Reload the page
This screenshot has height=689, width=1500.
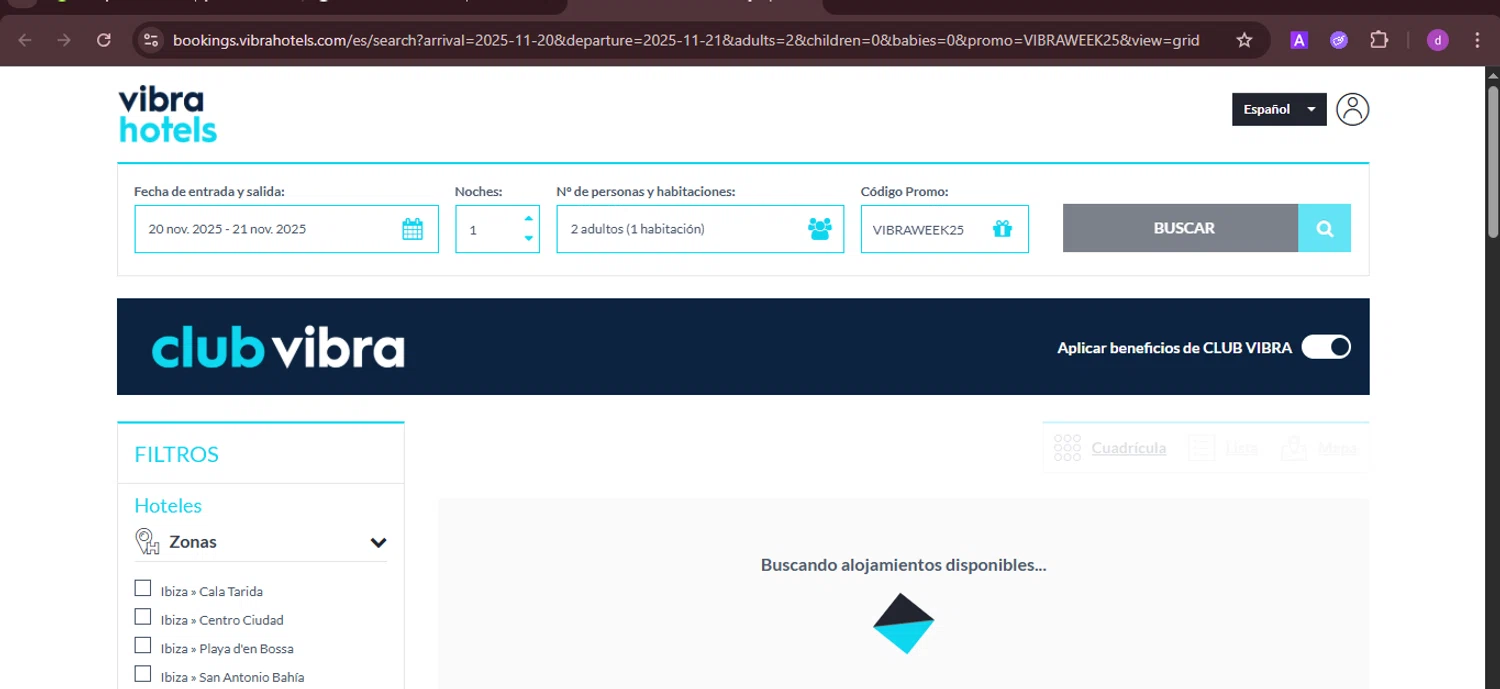tap(103, 40)
